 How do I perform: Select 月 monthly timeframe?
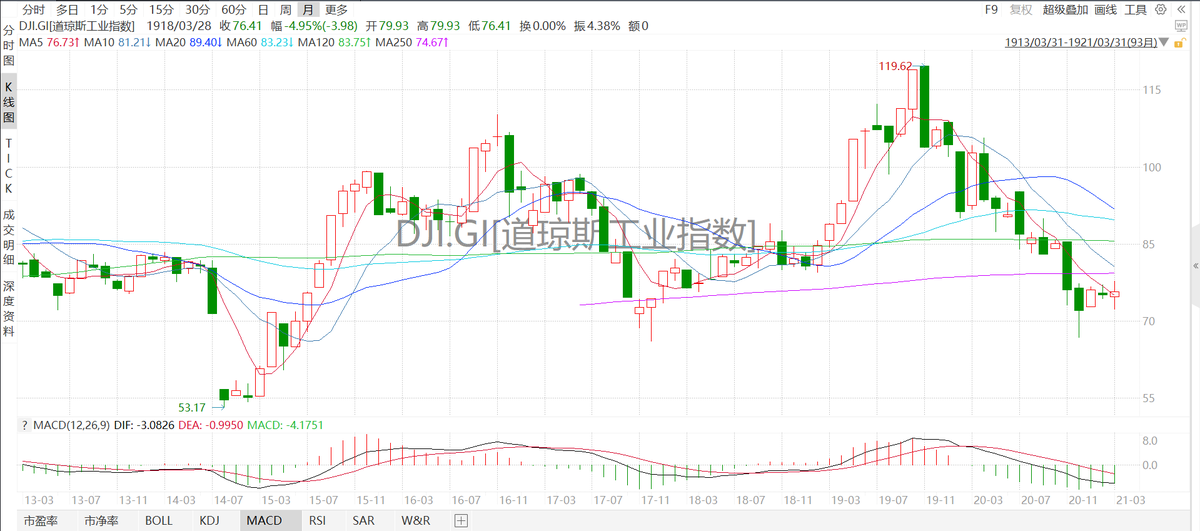[x=309, y=10]
